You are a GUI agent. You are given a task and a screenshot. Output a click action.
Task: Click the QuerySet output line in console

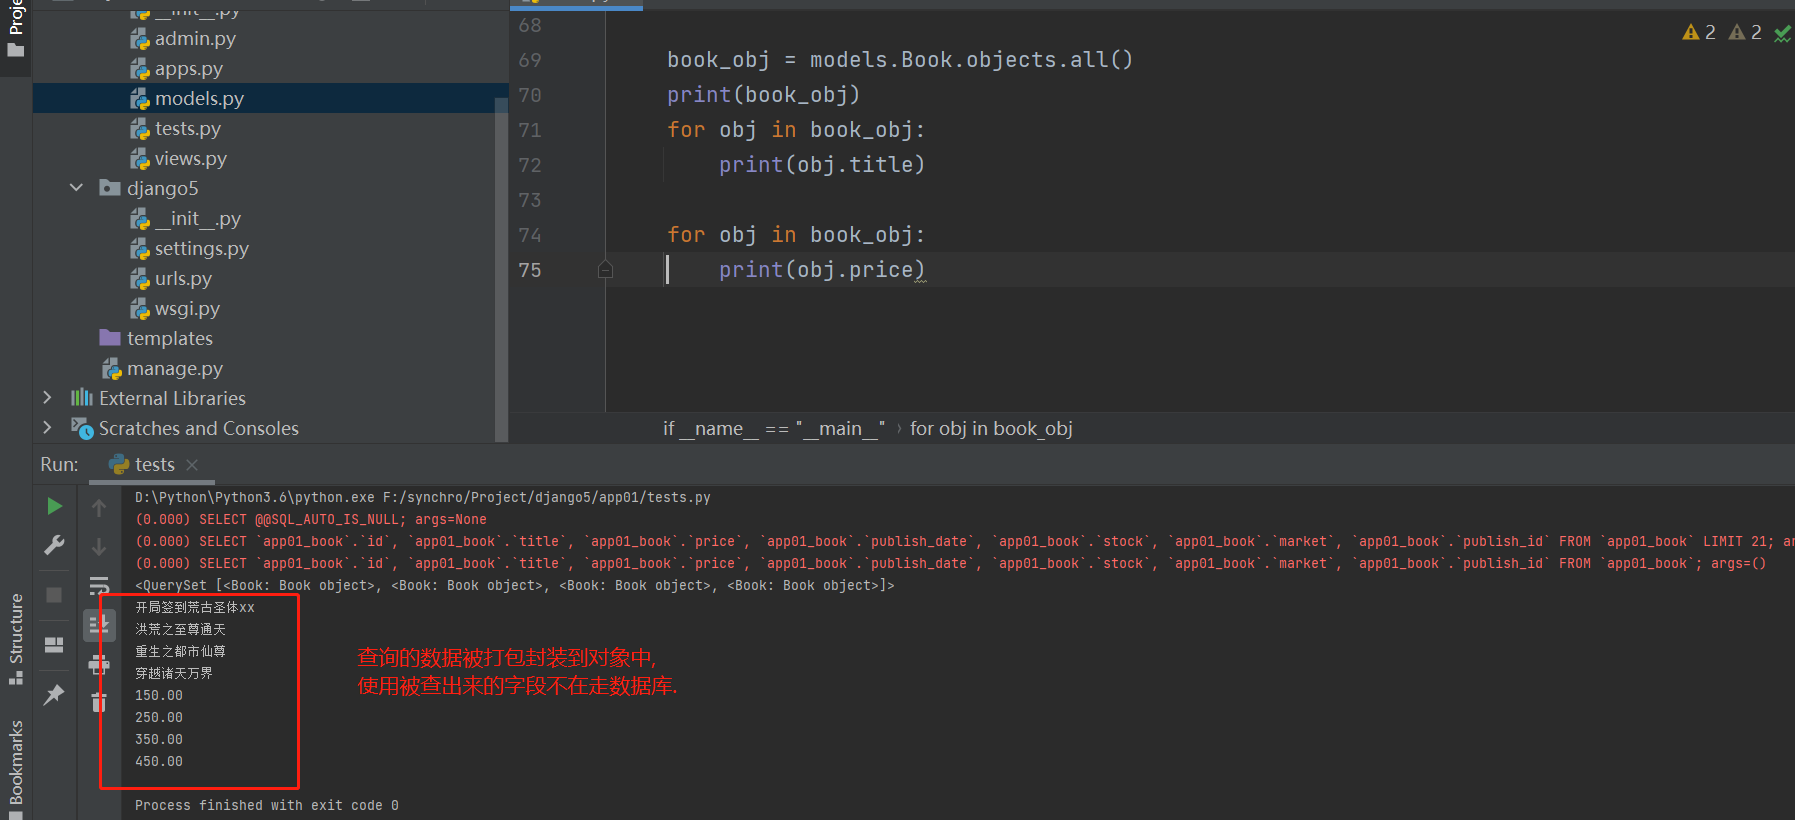click(515, 585)
